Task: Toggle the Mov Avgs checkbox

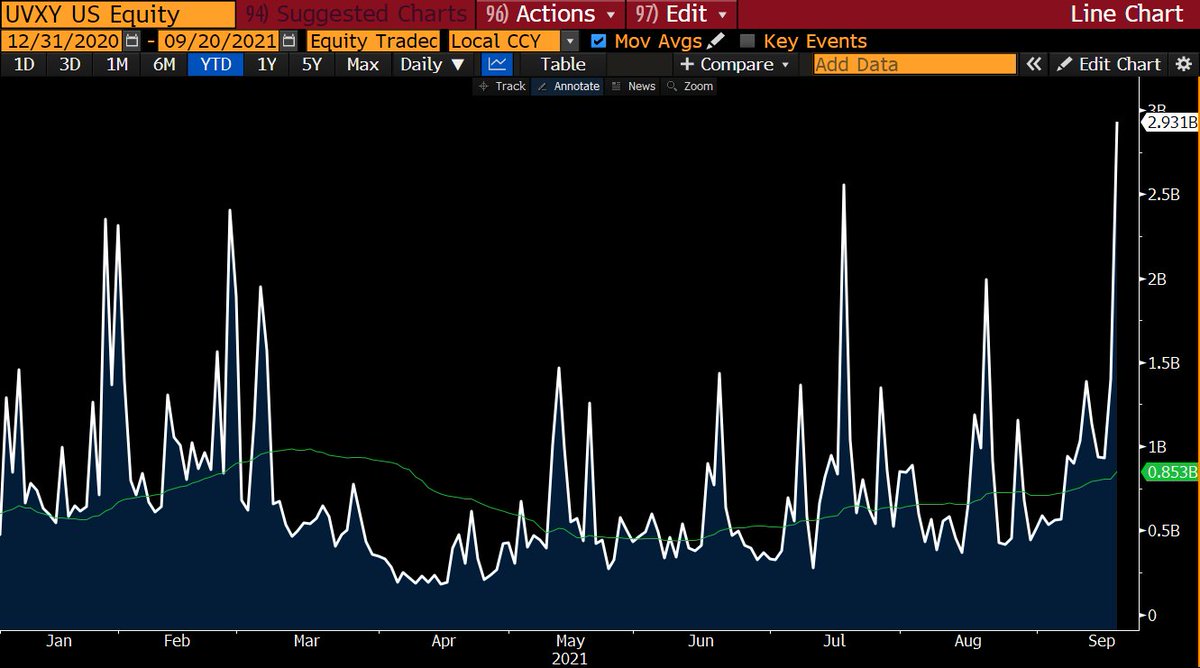Action: 598,41
